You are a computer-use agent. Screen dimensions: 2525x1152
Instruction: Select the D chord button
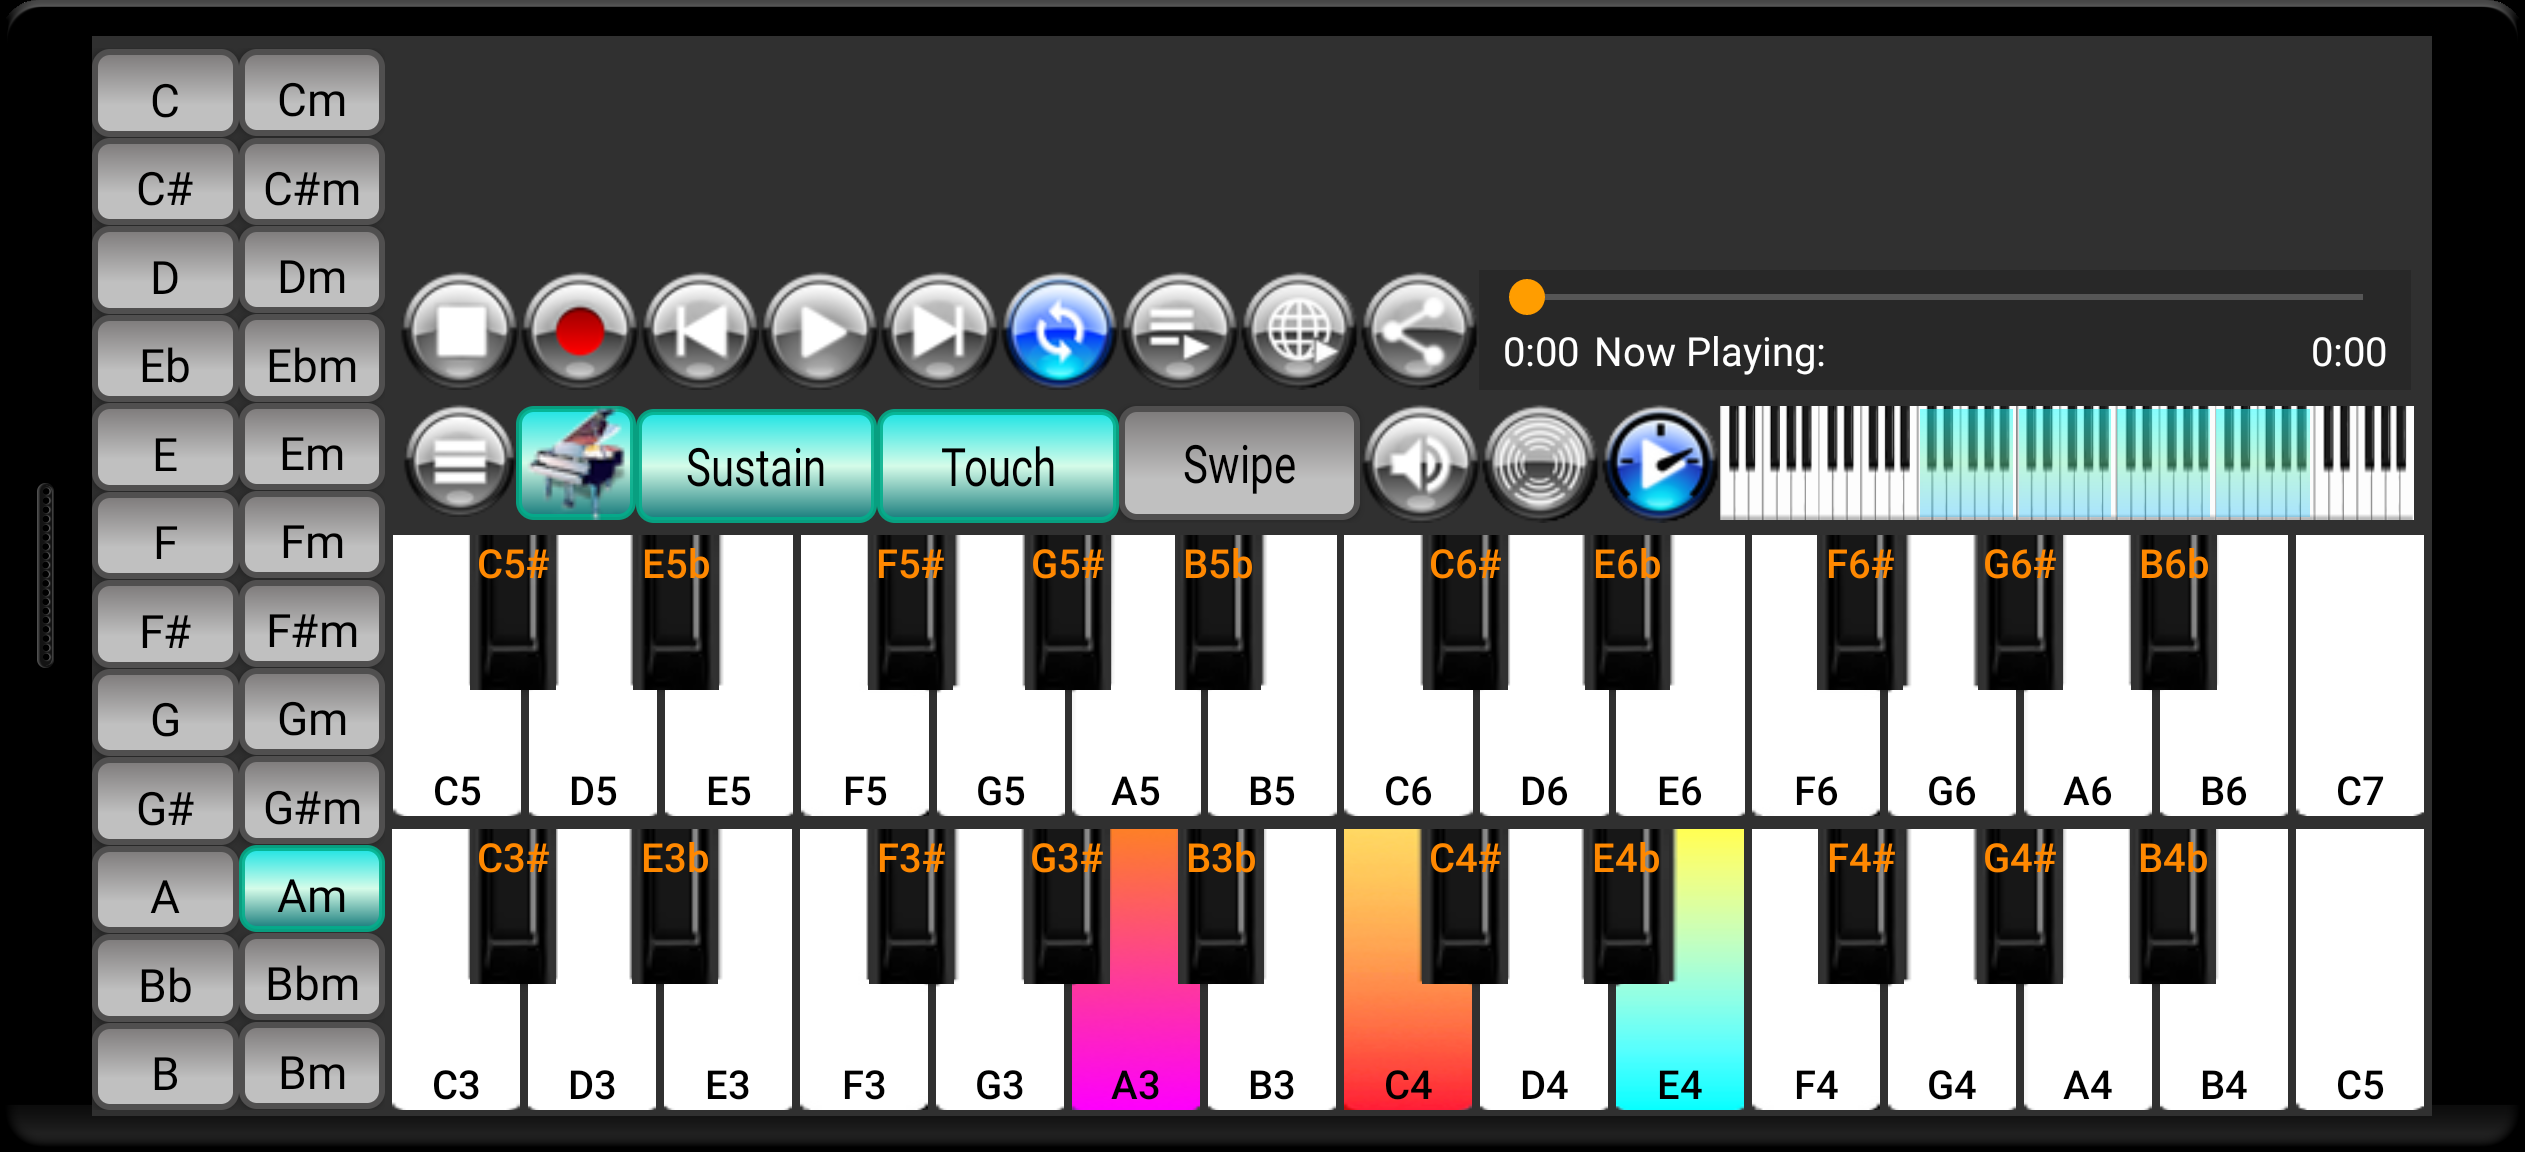pyautogui.click(x=165, y=271)
